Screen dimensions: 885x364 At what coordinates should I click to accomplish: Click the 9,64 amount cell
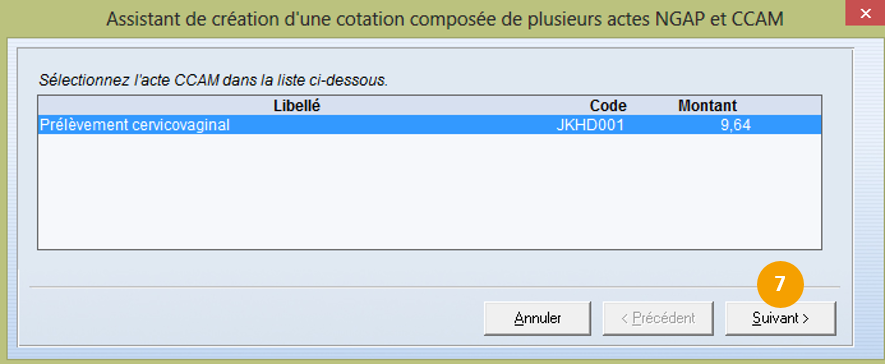coord(735,125)
